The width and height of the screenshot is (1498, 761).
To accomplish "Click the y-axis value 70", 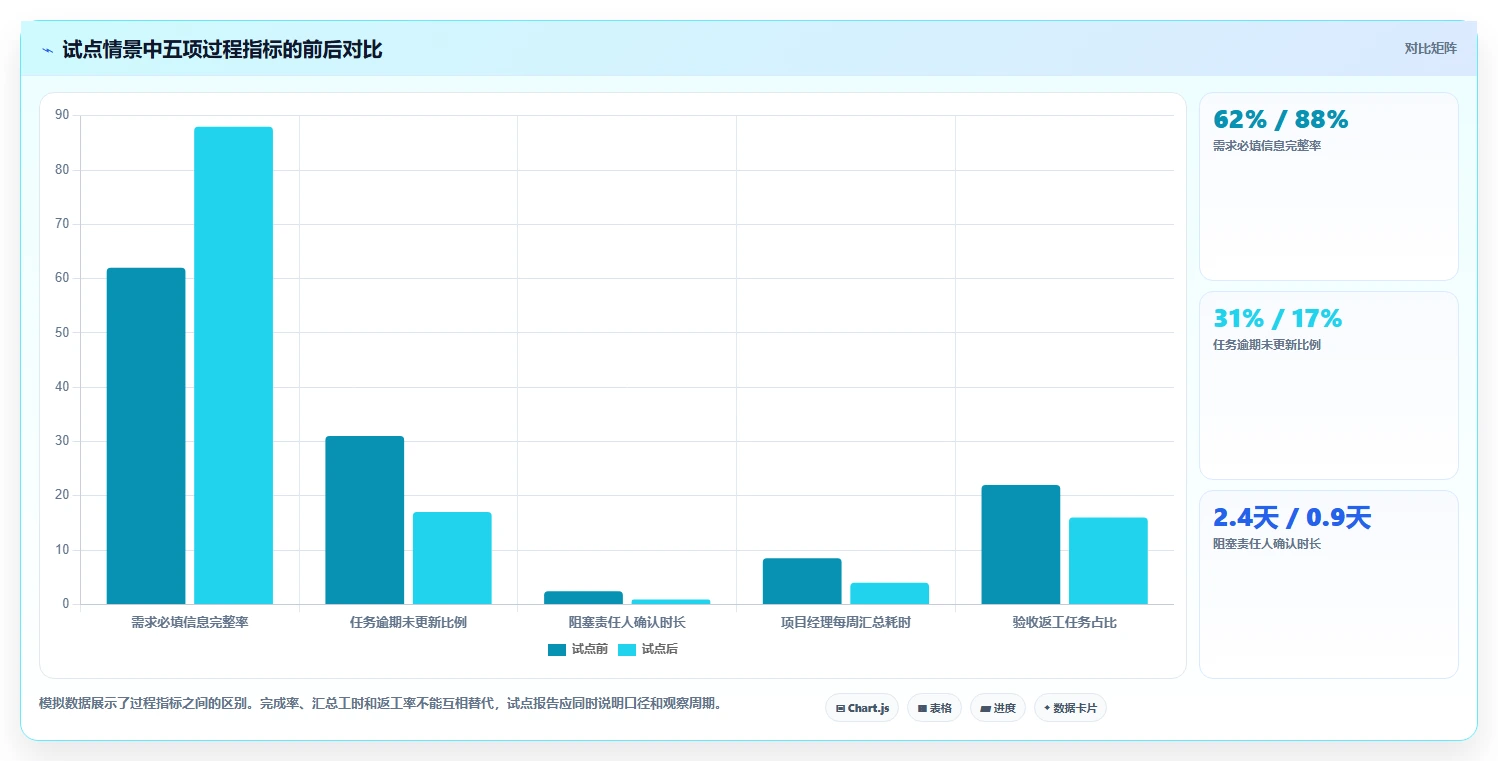I will [62, 224].
